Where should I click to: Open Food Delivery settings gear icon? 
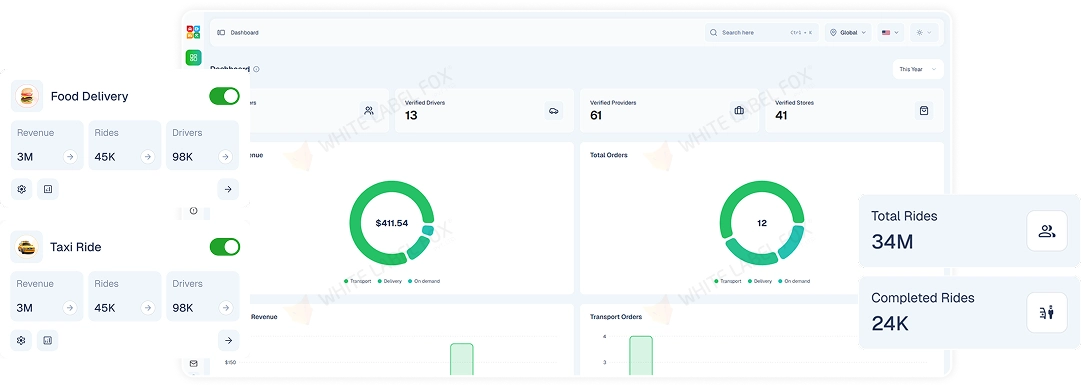(21, 189)
